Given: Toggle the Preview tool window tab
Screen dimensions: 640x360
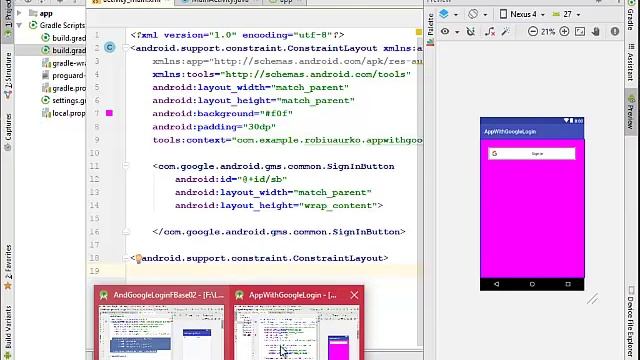Looking at the screenshot, I should [631, 112].
